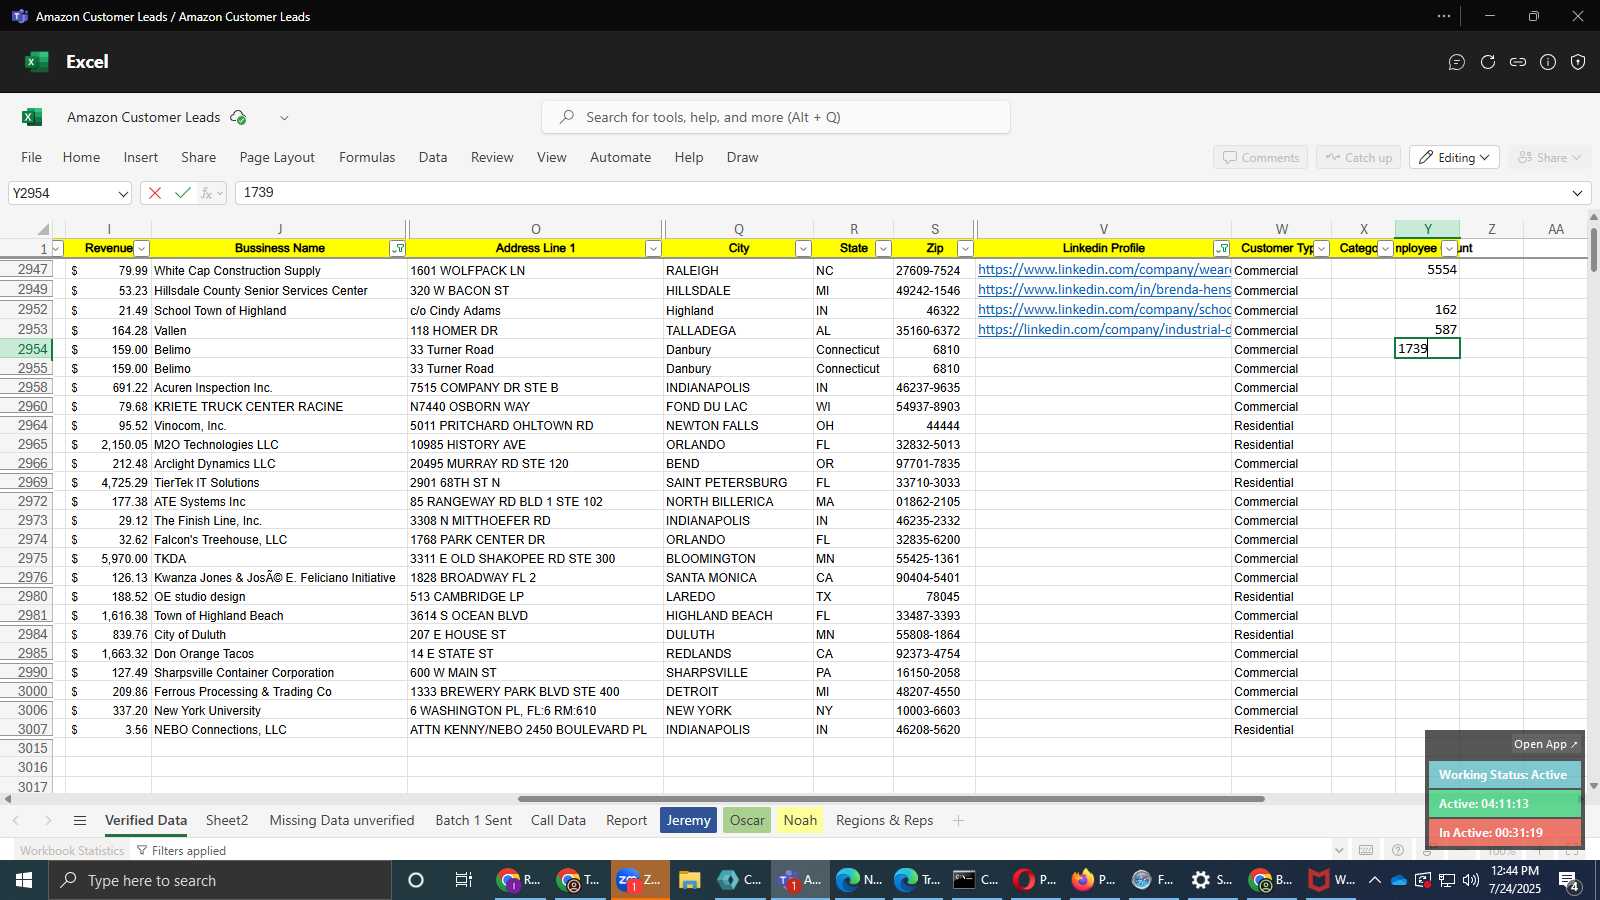The width and height of the screenshot is (1600, 900).
Task: Confirm the cell entry with the checkmark icon
Action: tap(182, 193)
